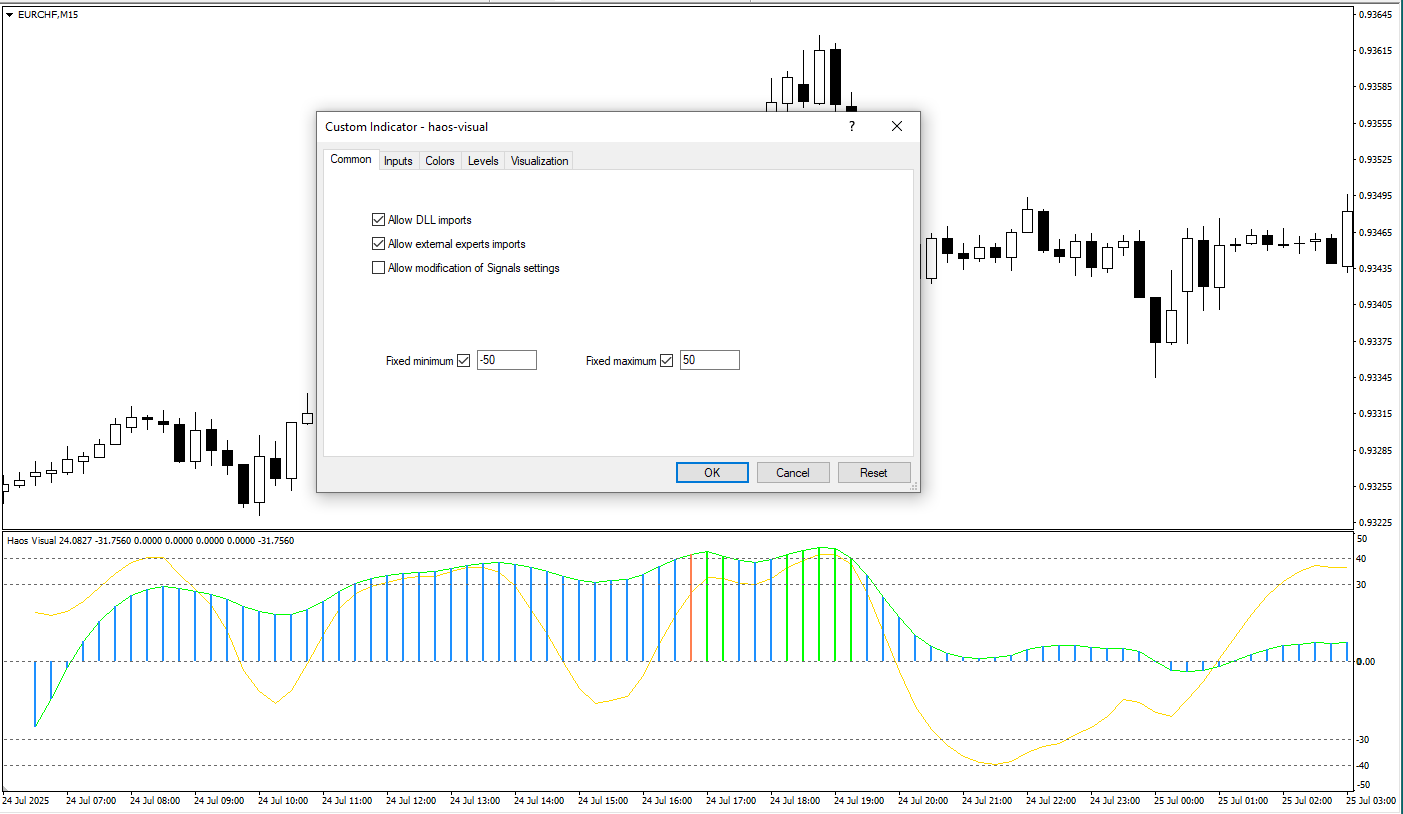Switch to the Inputs tab
This screenshot has width=1403, height=814.
pos(398,161)
